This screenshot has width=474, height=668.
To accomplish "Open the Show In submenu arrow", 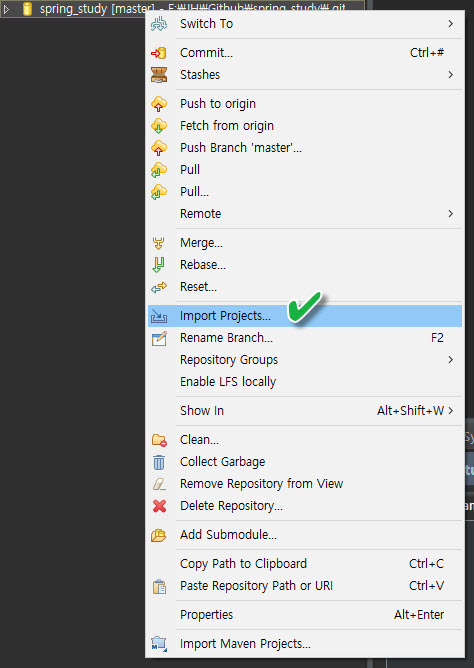I will (x=451, y=411).
